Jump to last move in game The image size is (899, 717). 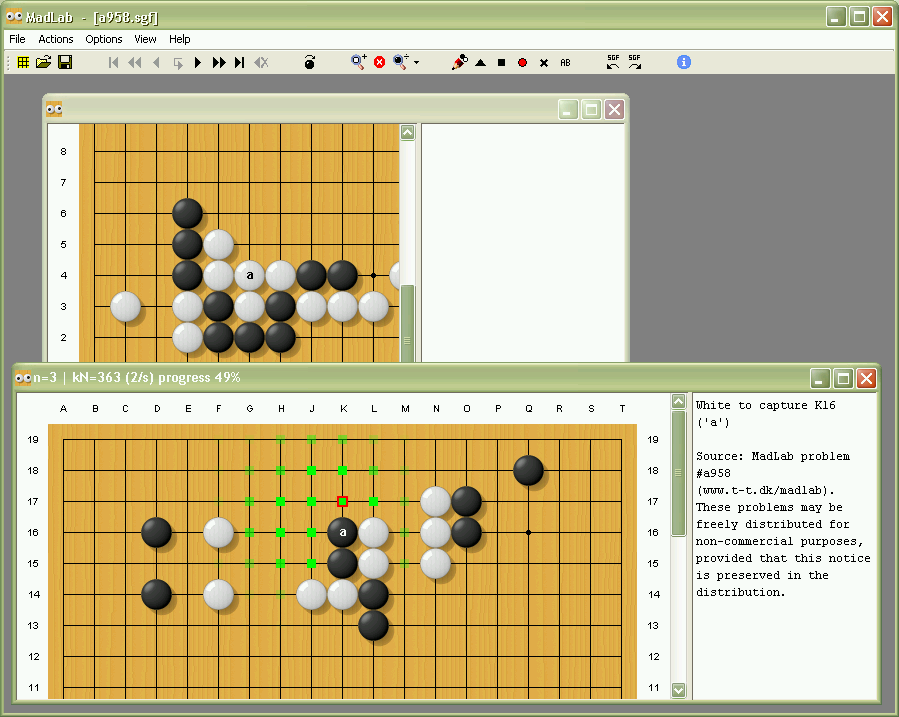(x=240, y=62)
